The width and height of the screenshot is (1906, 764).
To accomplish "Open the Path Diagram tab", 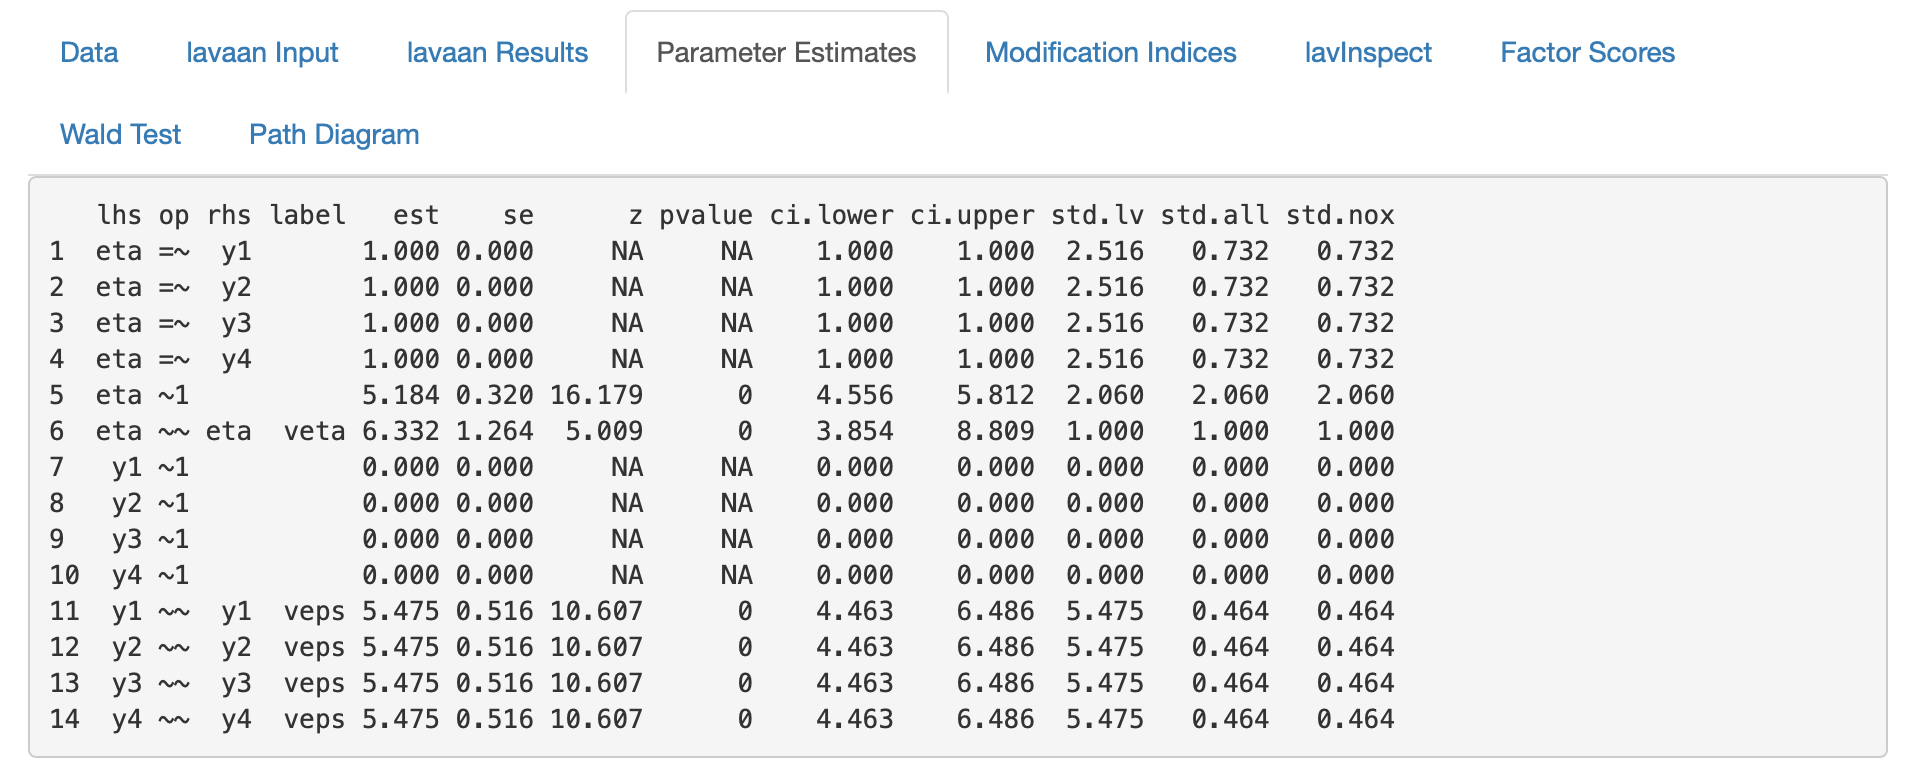I will [x=334, y=134].
